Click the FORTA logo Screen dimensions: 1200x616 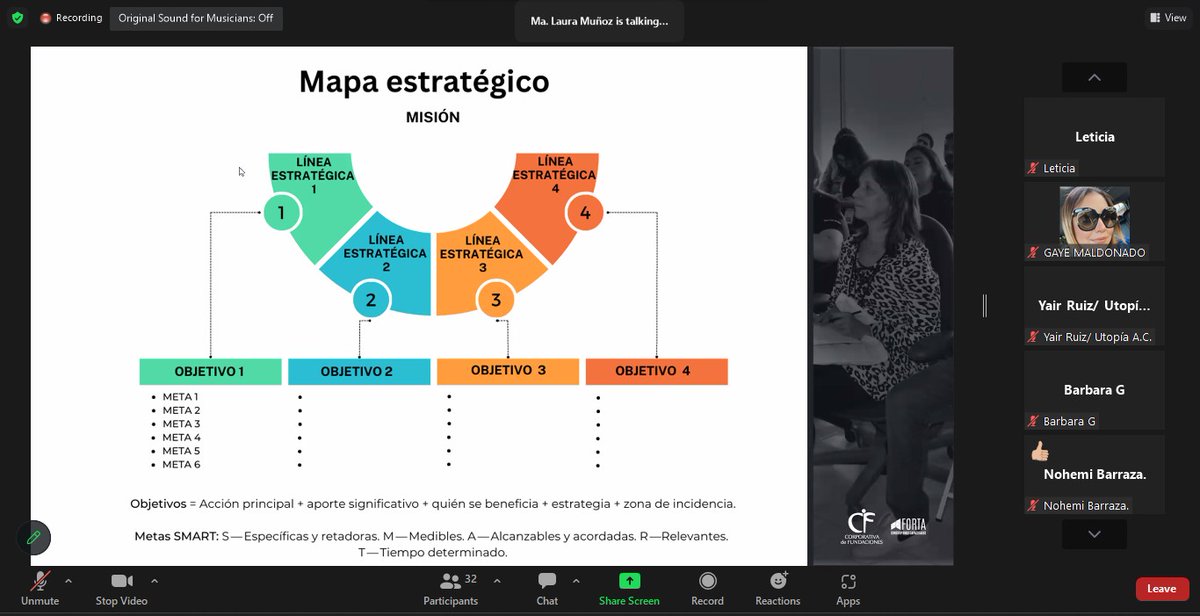pos(908,526)
